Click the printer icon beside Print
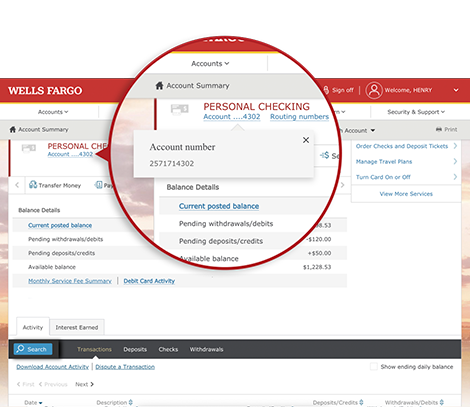Screen dimensions: 470x407 [439, 130]
